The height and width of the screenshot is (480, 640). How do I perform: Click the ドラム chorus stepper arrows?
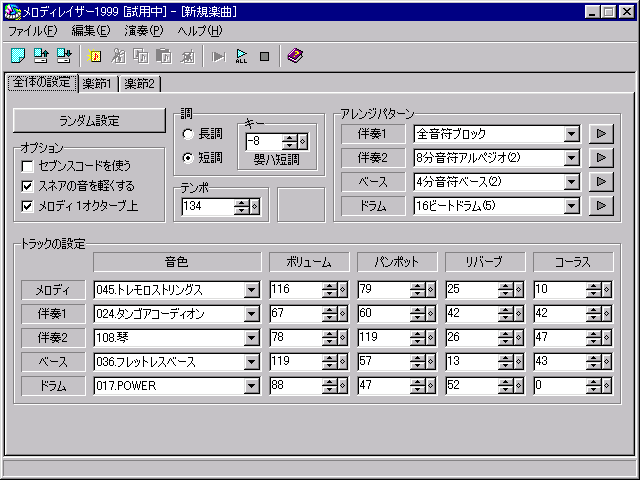point(593,386)
